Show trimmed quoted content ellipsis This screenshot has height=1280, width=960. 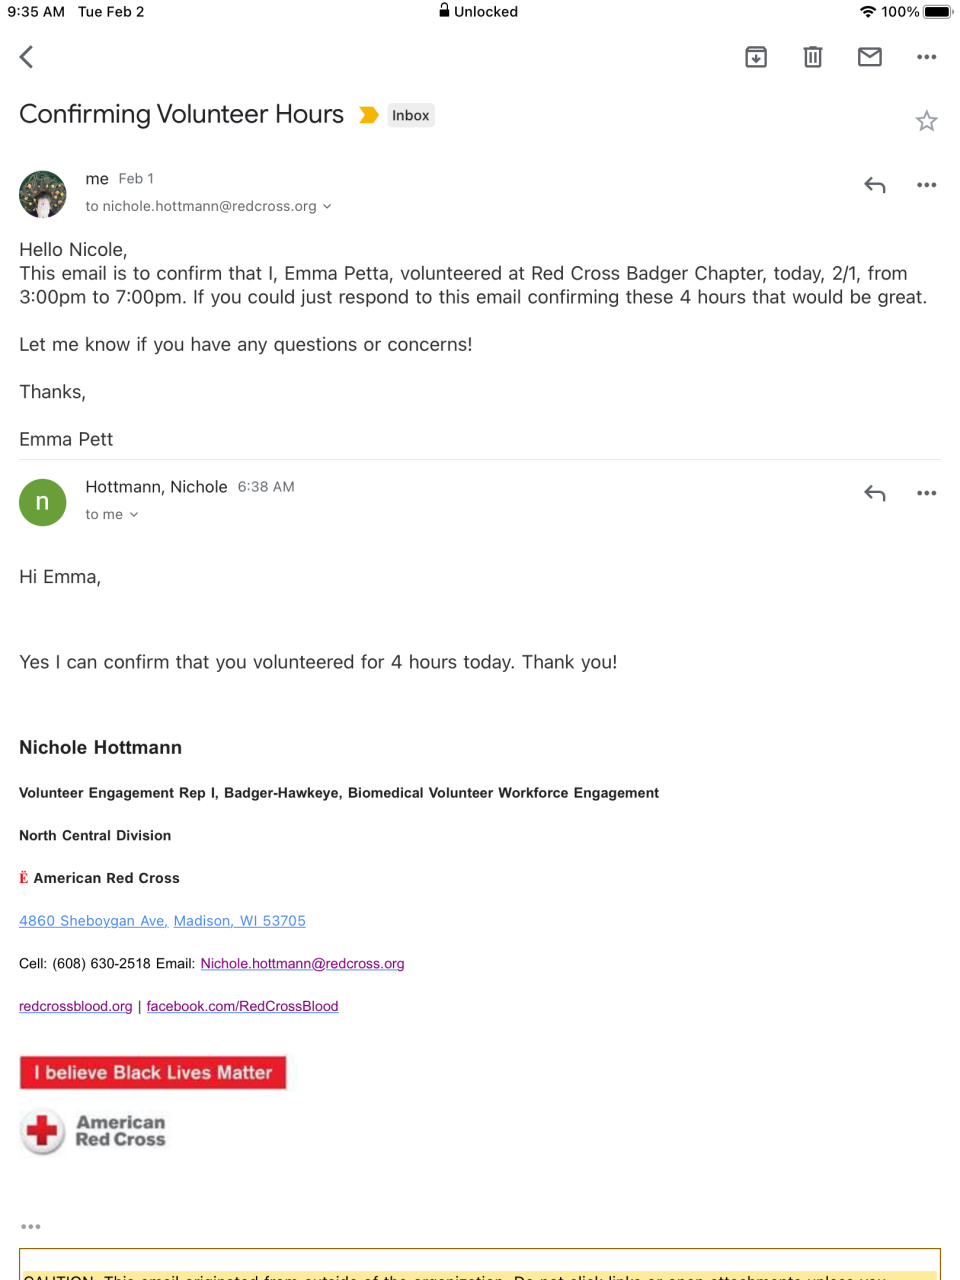point(31,1226)
